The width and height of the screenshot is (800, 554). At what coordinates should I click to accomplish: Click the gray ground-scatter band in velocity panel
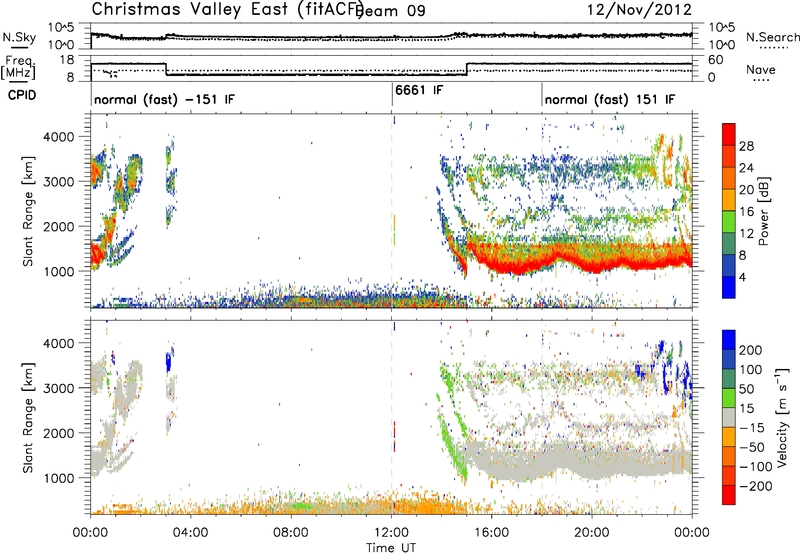point(579,463)
